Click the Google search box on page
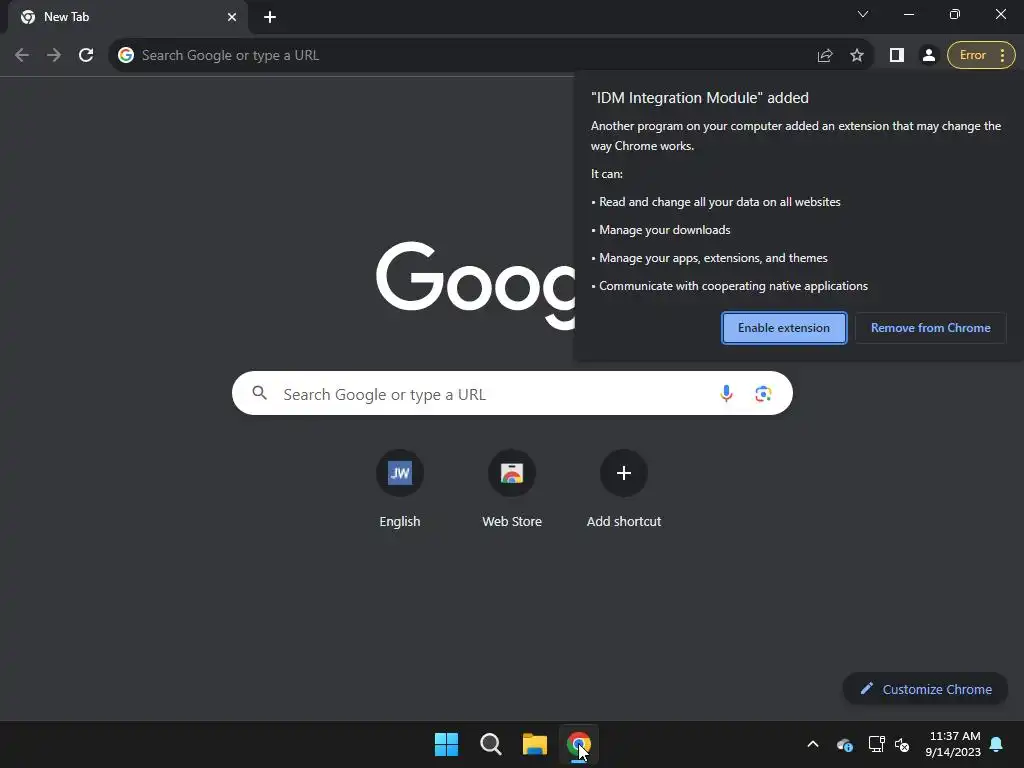The image size is (1024, 768). point(512,393)
